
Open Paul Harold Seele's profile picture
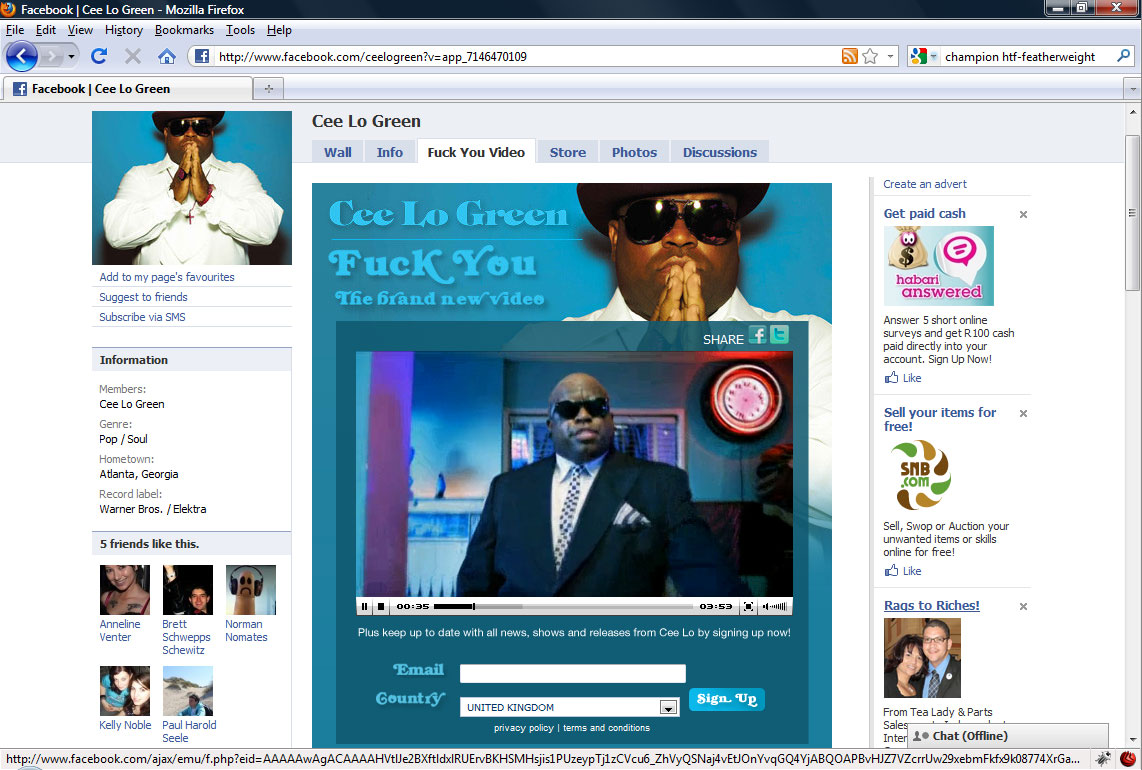(x=188, y=691)
